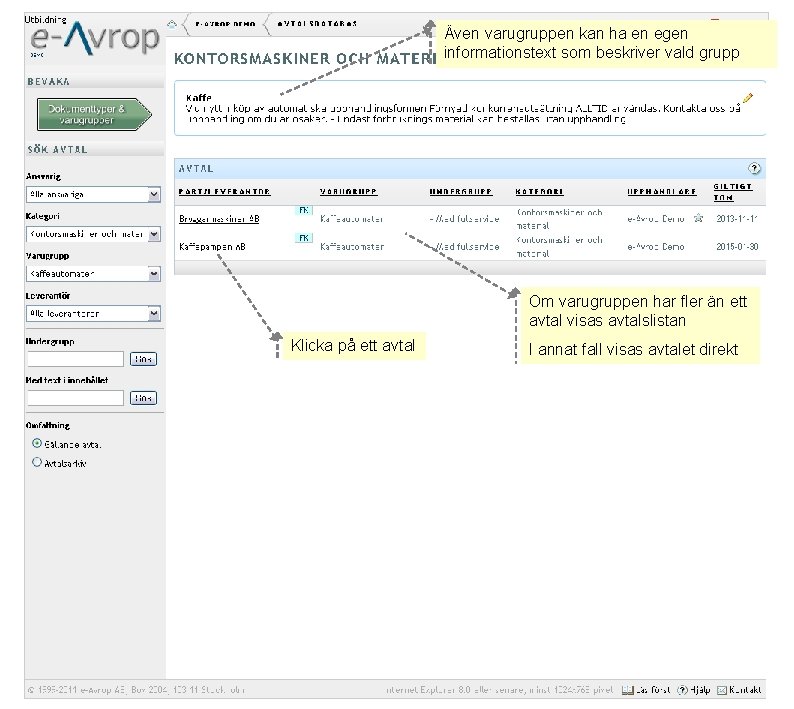Open Hjälp in the footer
The height and width of the screenshot is (709, 794).
(694, 690)
